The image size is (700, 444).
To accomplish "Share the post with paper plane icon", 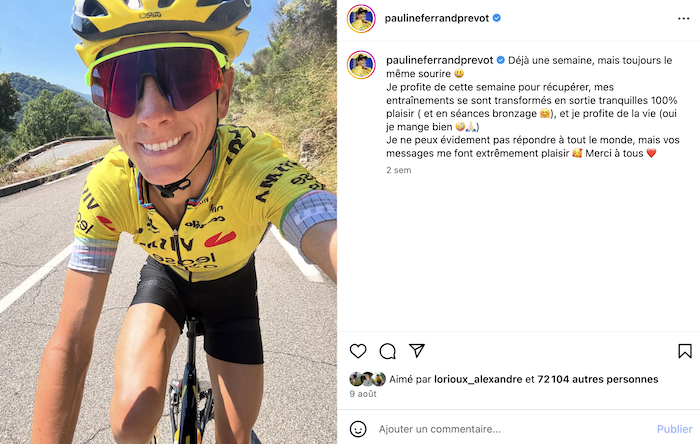I will click(417, 351).
